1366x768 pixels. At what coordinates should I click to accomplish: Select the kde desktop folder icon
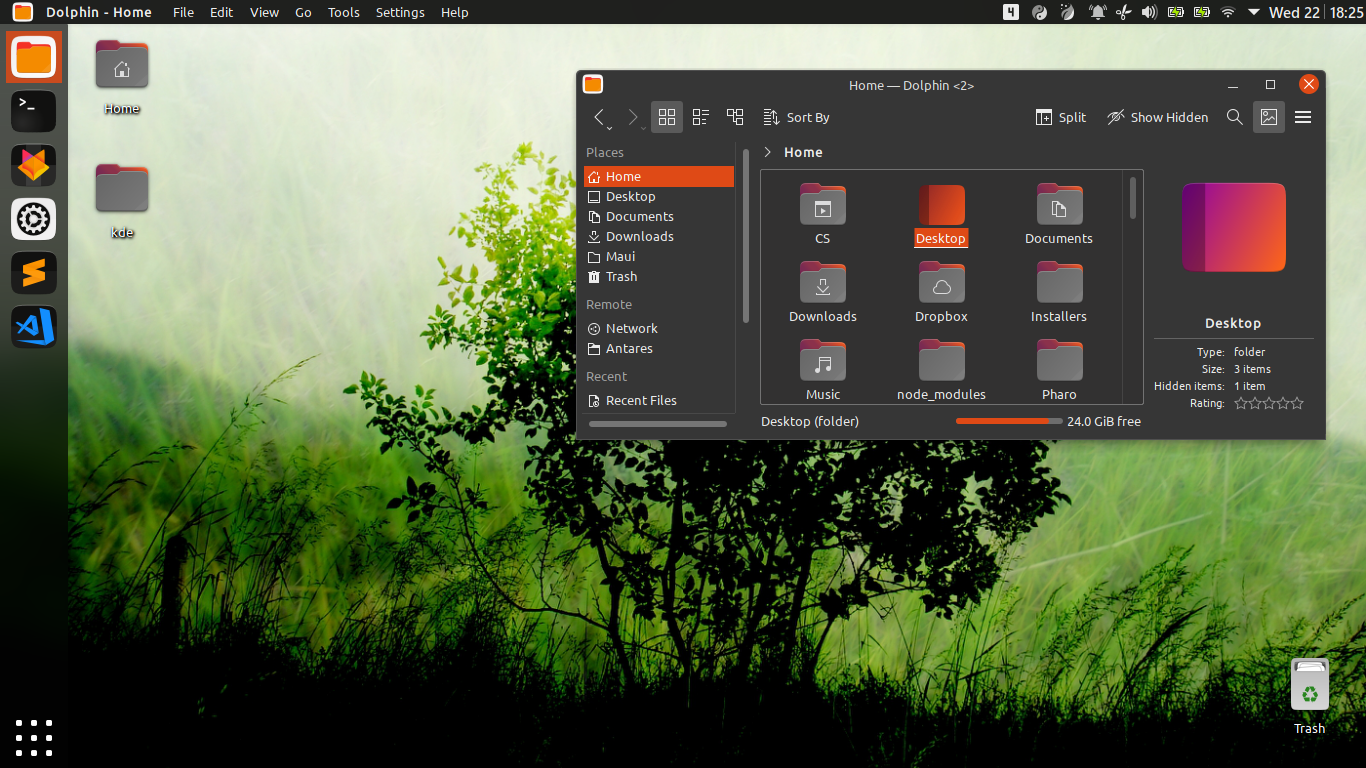point(122,189)
